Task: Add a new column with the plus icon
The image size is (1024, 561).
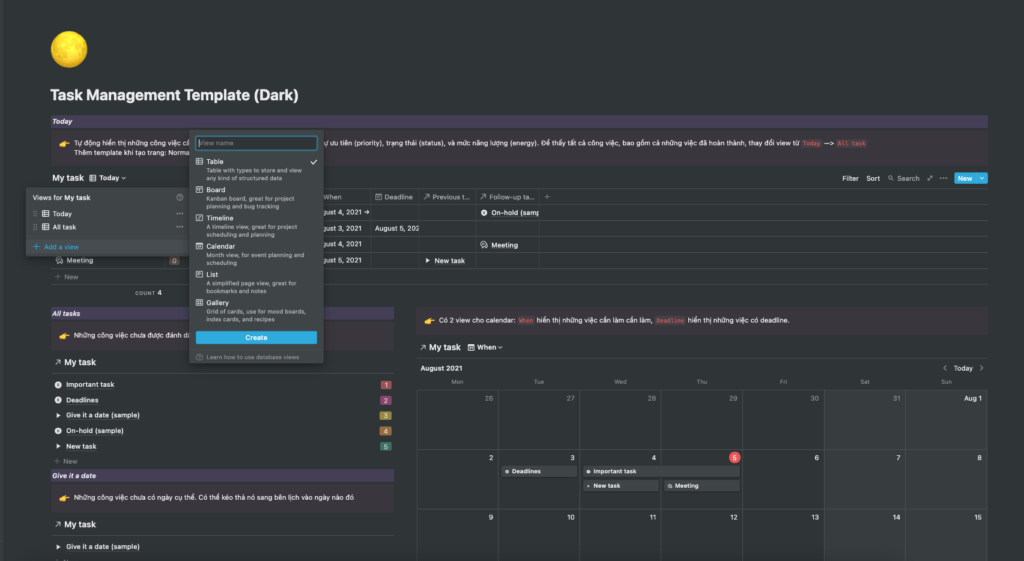Action: click(x=547, y=197)
